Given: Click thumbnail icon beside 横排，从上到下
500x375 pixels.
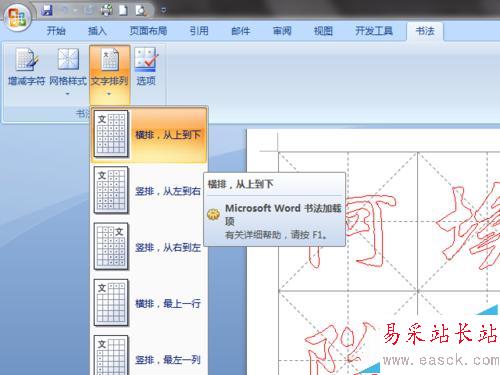Looking at the screenshot, I should tap(111, 134).
